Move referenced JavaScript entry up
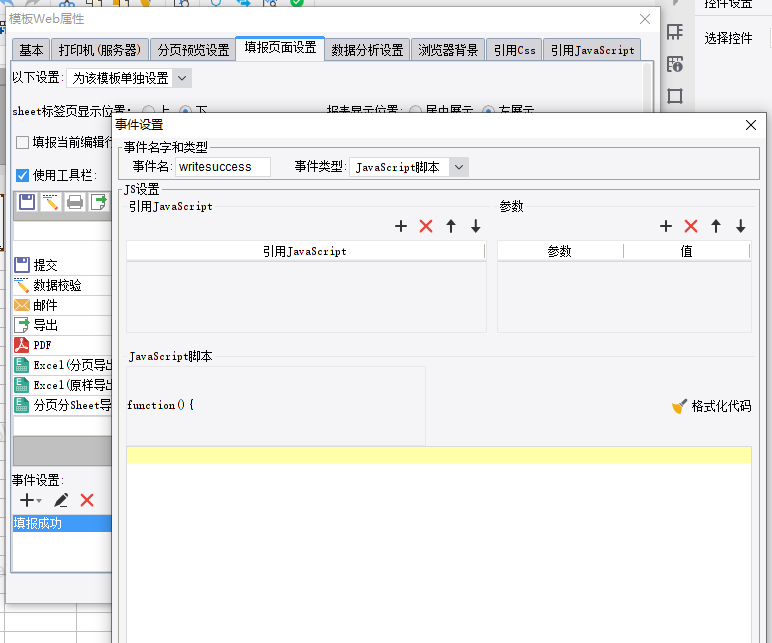772x643 pixels. click(450, 226)
